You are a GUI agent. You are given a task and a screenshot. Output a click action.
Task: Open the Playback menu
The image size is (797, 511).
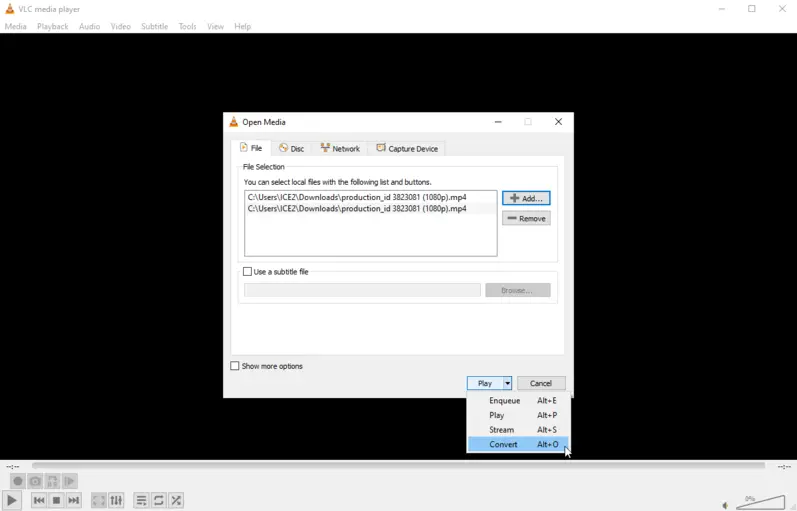click(52, 26)
